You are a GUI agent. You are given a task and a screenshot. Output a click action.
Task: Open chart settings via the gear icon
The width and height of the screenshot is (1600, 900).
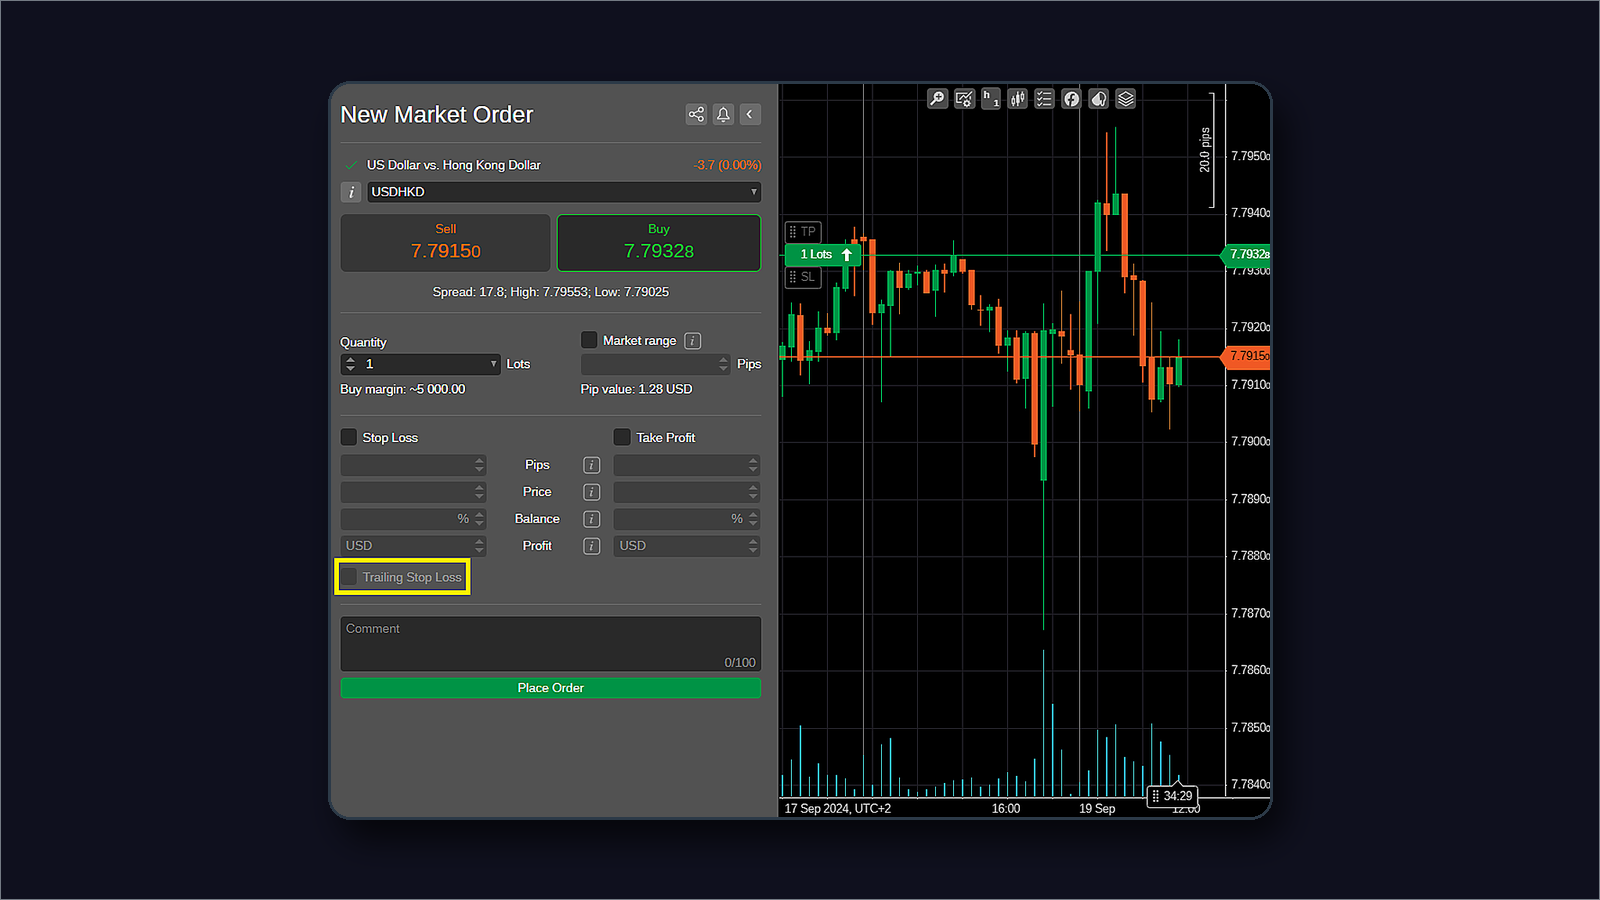tap(963, 98)
